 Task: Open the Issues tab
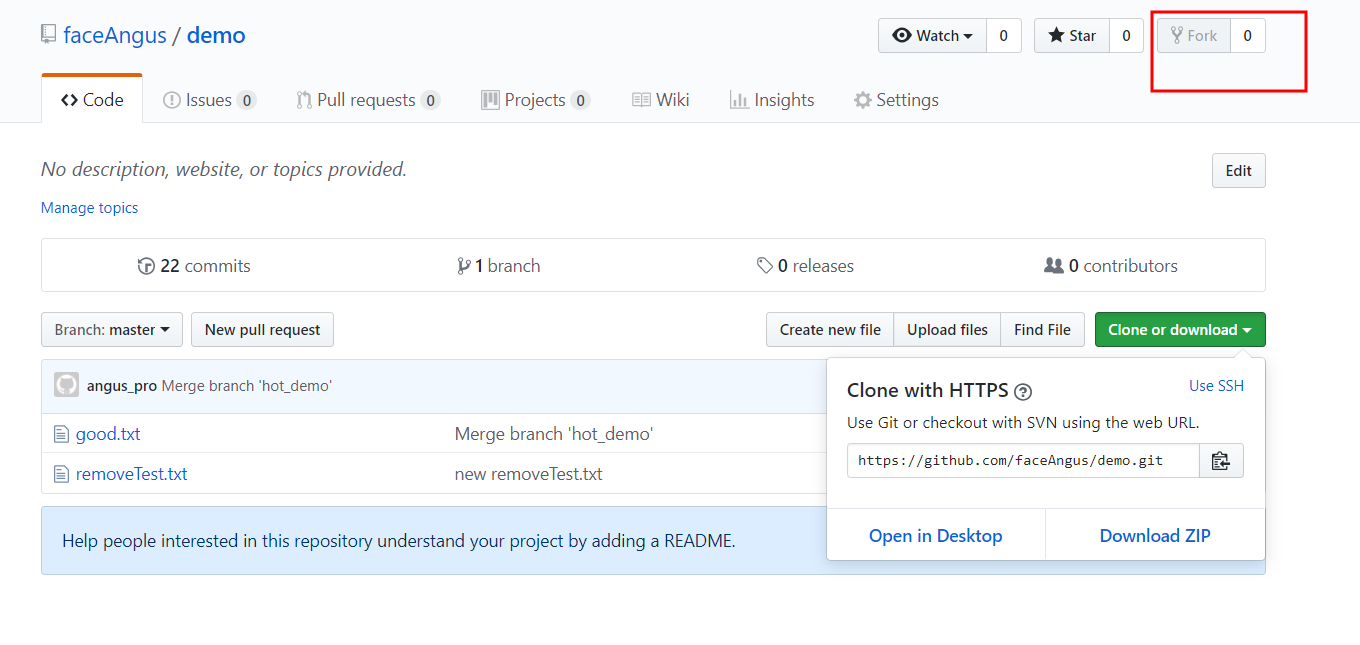click(x=209, y=100)
